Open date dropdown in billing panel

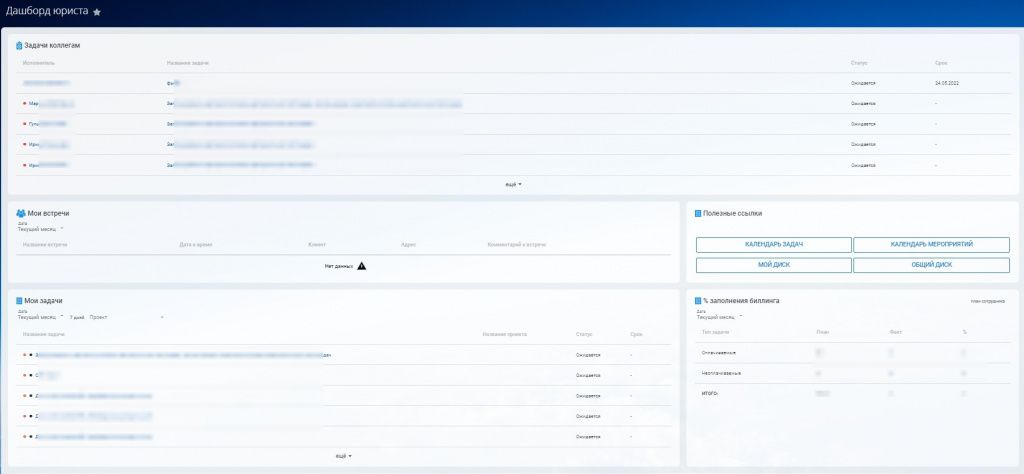tap(719, 317)
